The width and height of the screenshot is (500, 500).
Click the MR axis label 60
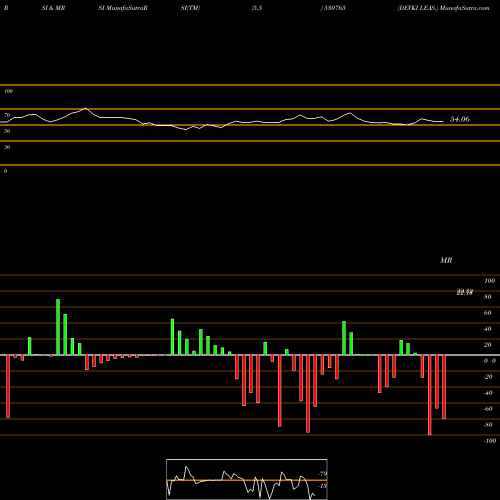(x=487, y=313)
